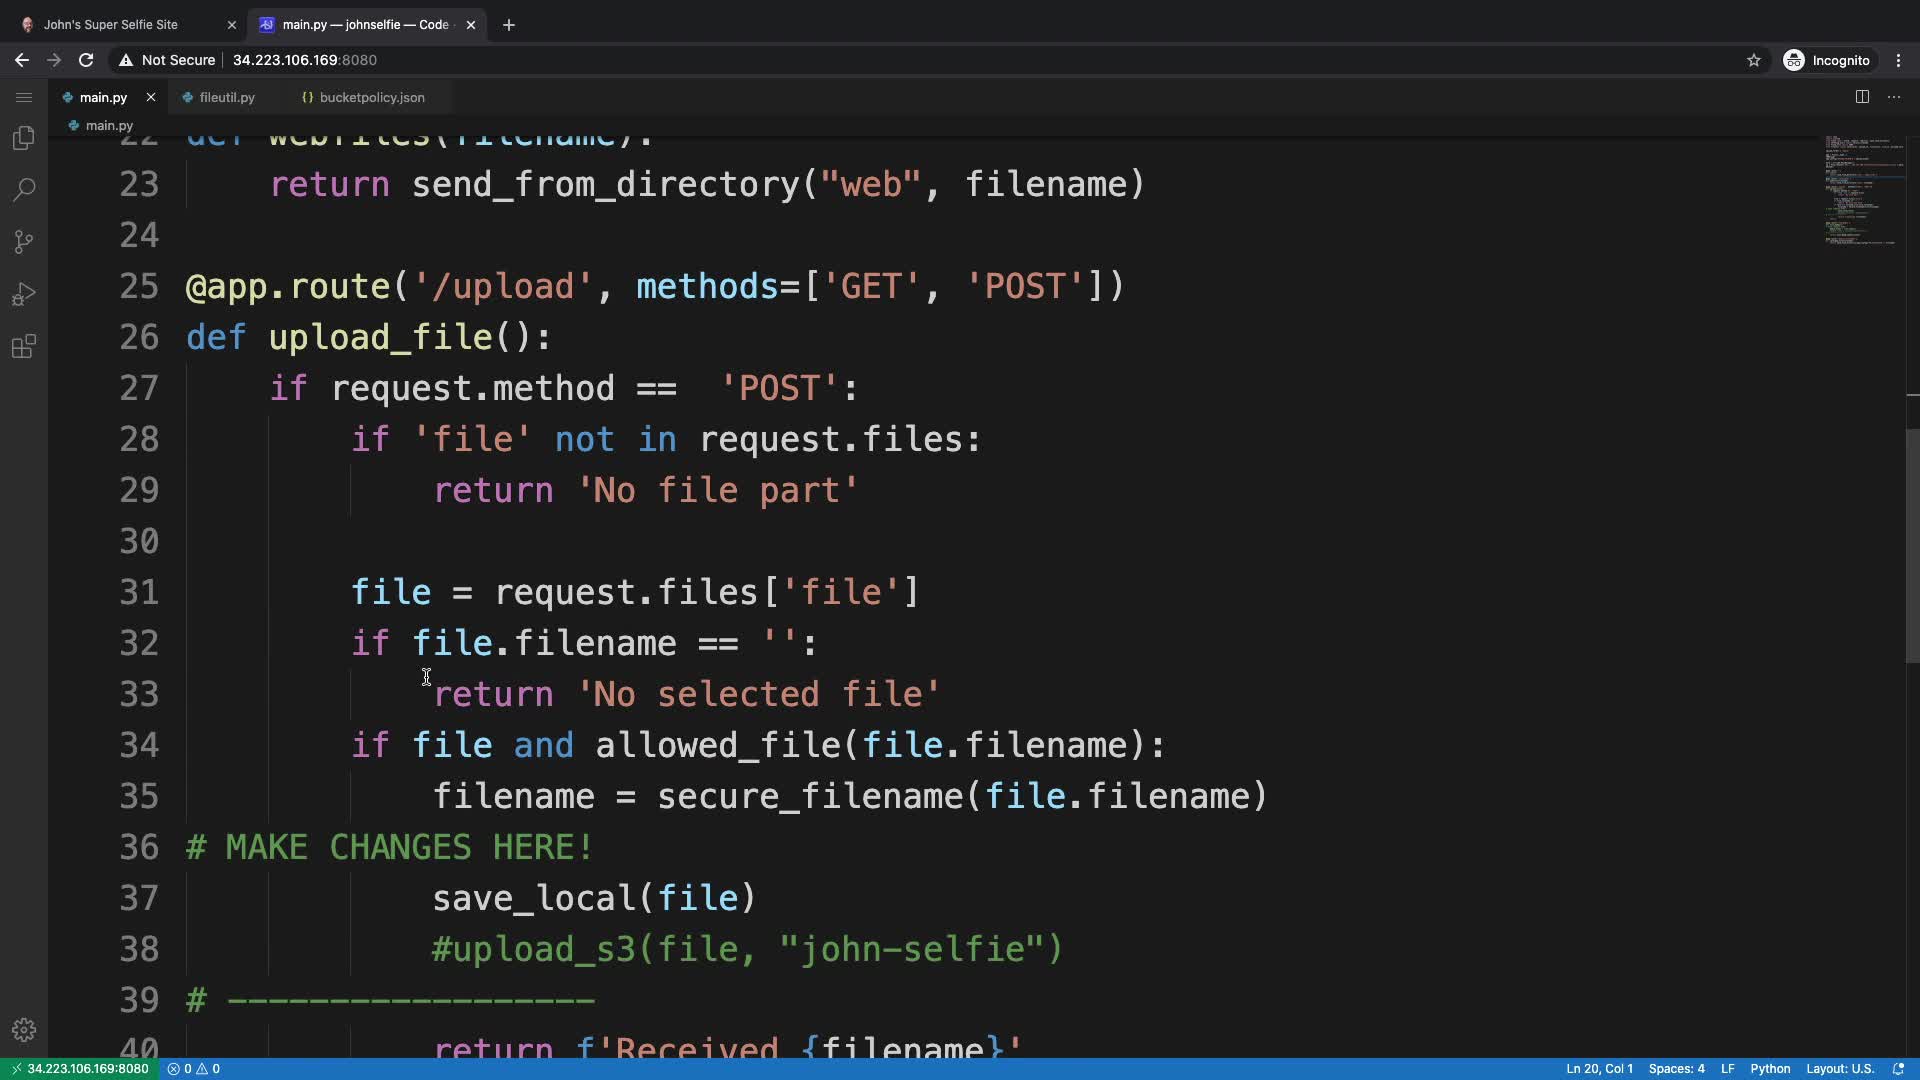Switch to the fileutil.py editor tab
Screen dimensions: 1920x1080
click(227, 97)
